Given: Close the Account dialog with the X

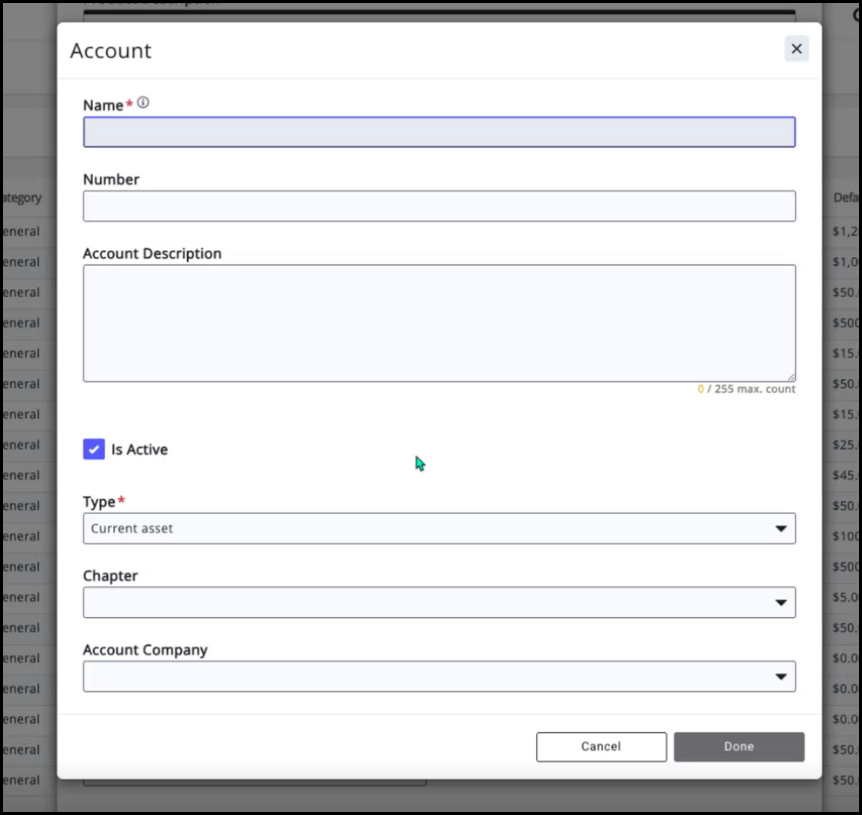Looking at the screenshot, I should (796, 49).
